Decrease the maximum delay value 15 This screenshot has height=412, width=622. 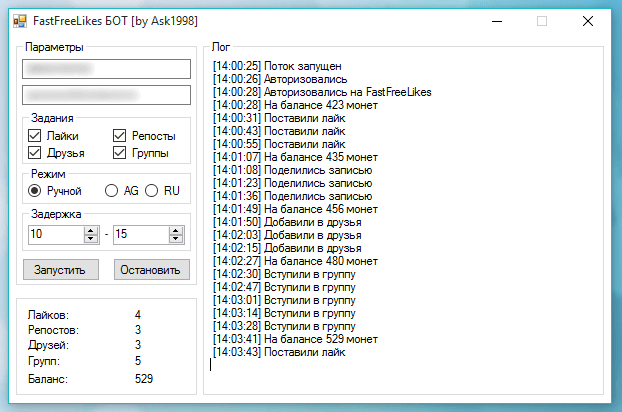pyautogui.click(x=176, y=238)
